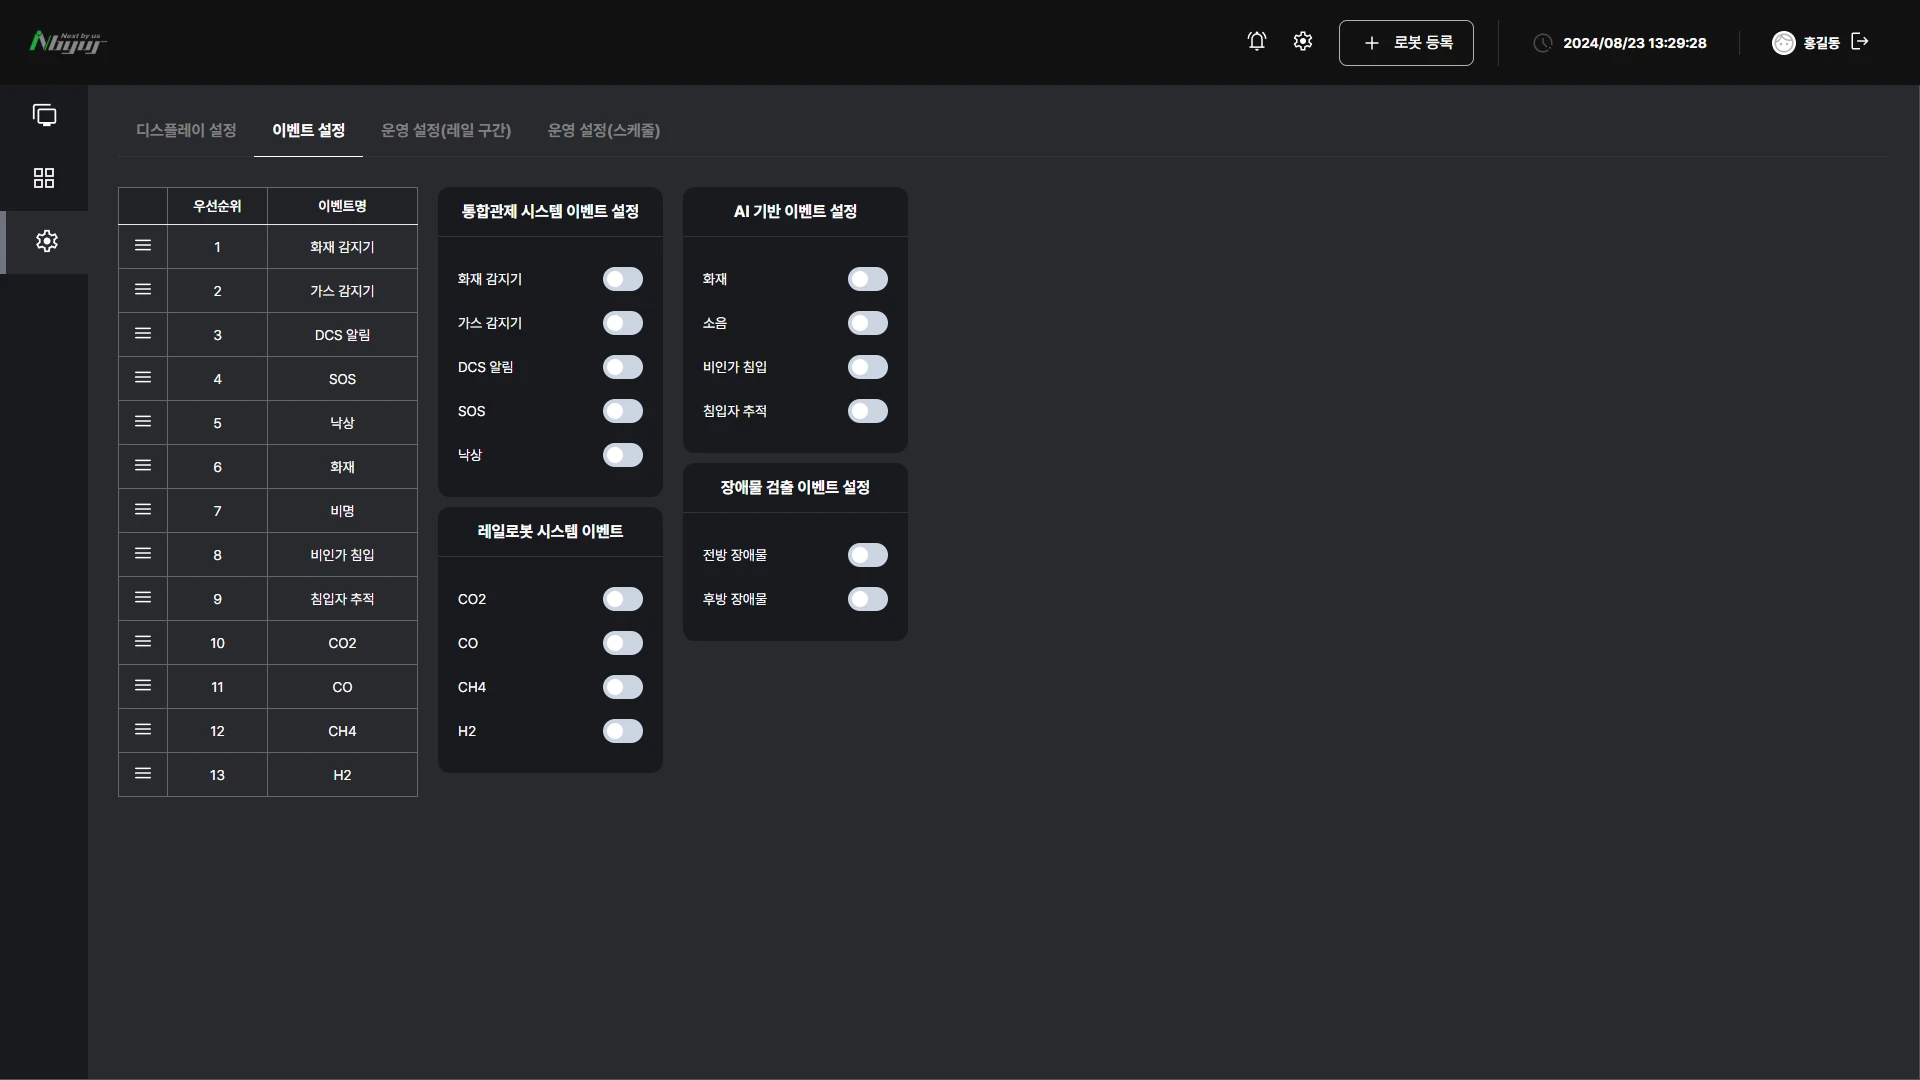Switch to the 디스플레이 설정 tab
This screenshot has width=1920, height=1080.
(x=186, y=130)
